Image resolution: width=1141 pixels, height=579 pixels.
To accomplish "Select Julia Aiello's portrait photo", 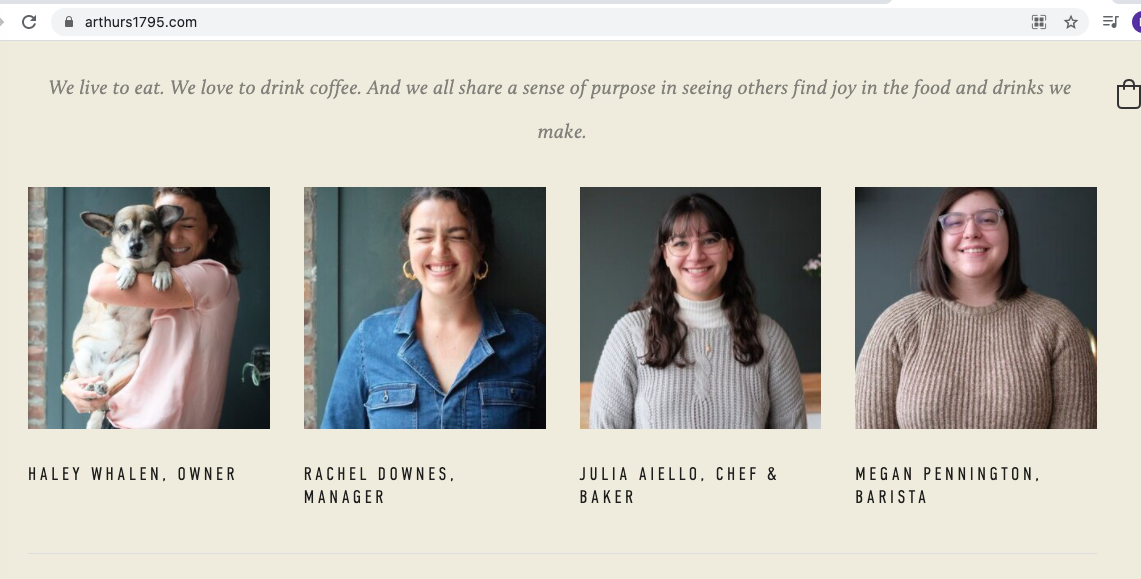I will pos(700,308).
